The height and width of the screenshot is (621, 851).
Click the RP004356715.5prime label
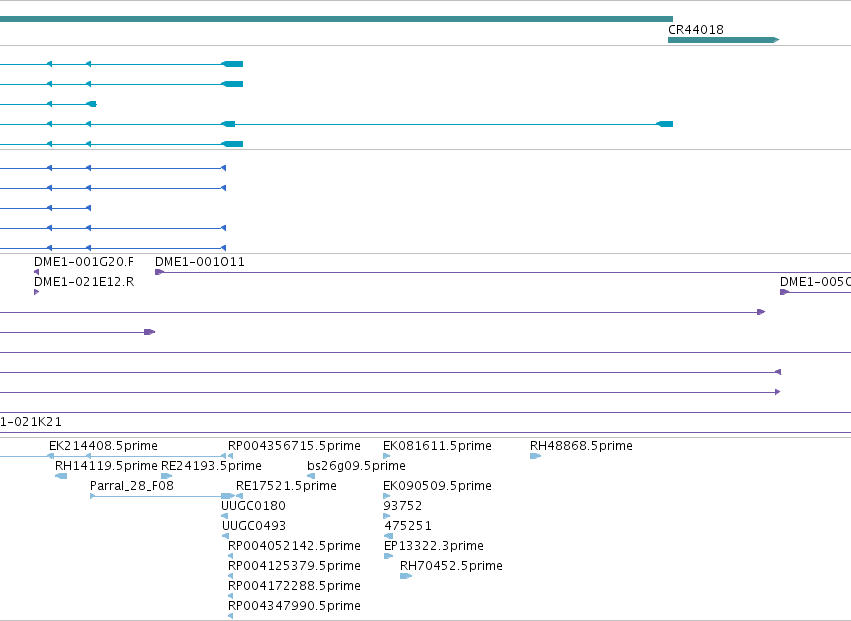coord(294,446)
